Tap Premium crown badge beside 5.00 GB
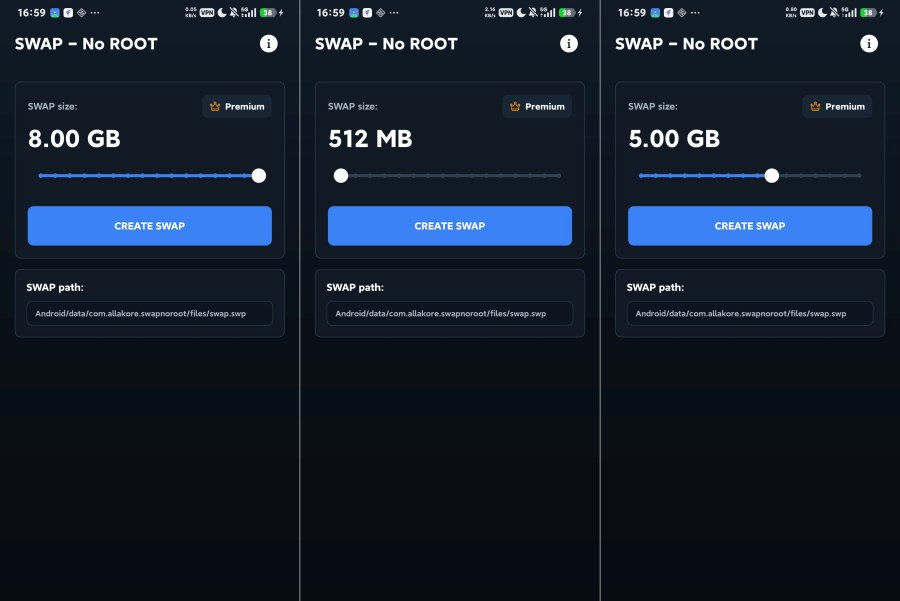 click(x=837, y=106)
